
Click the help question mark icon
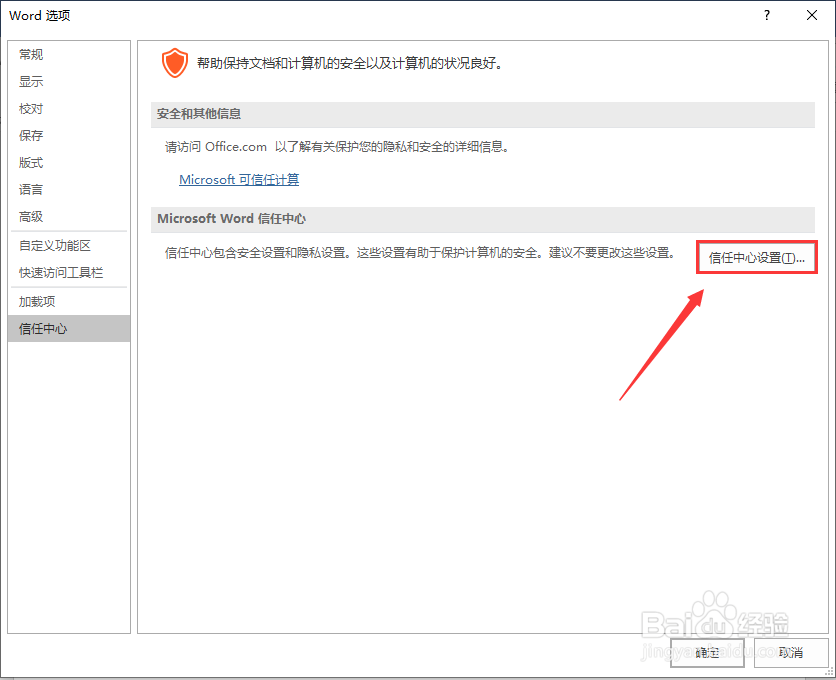tap(767, 15)
